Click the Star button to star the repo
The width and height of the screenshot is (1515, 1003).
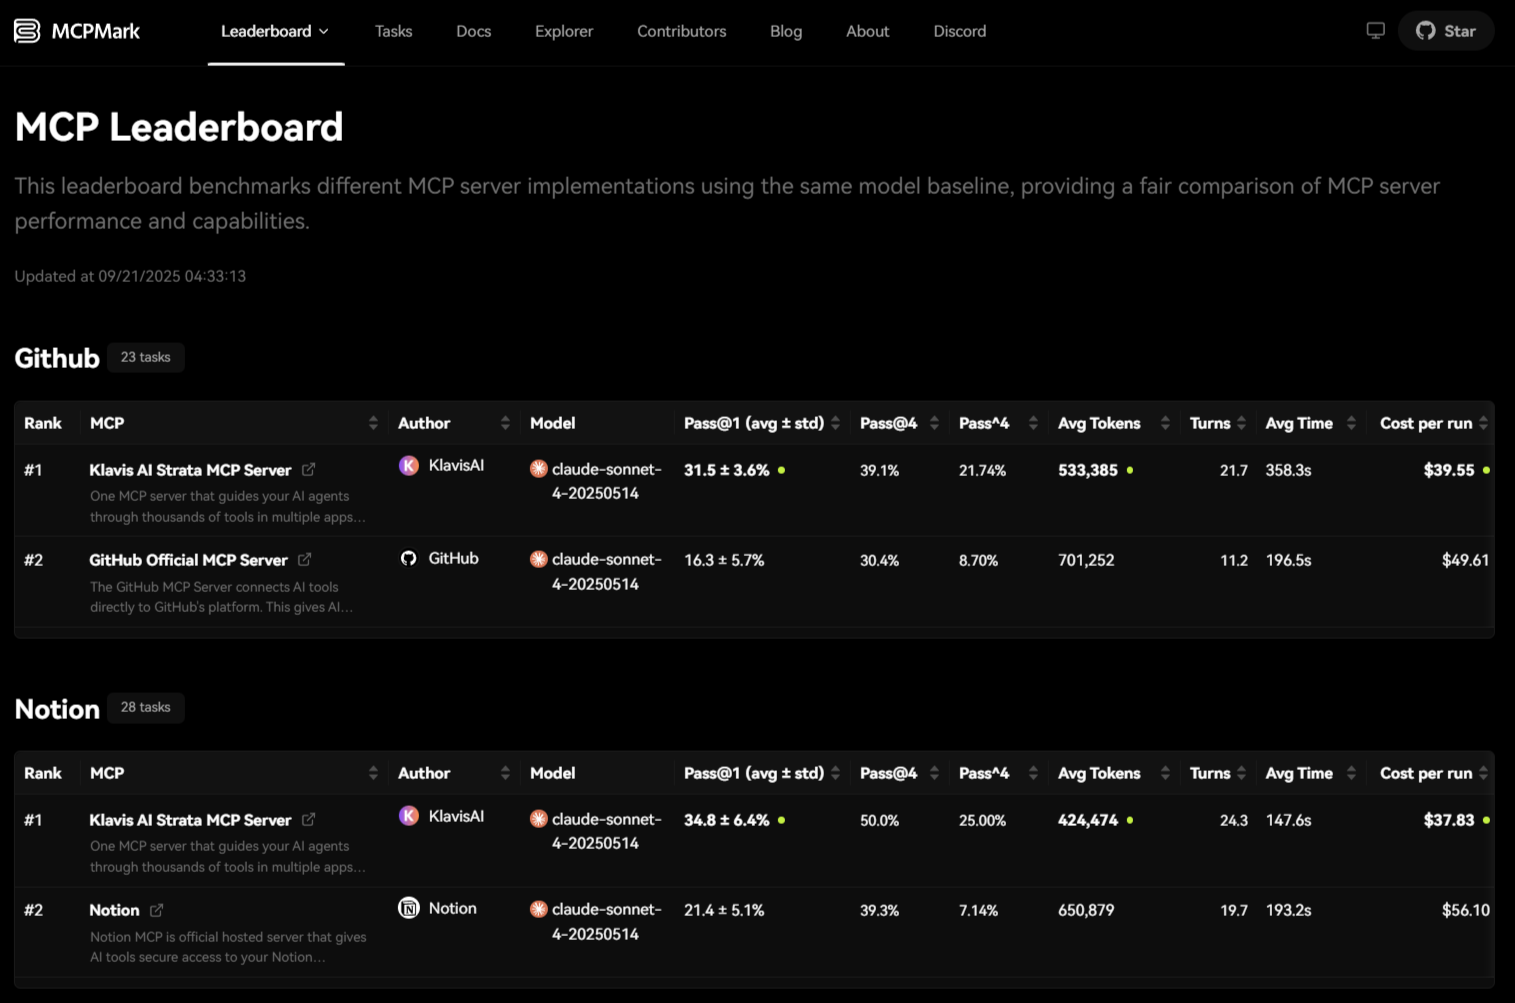1446,30
